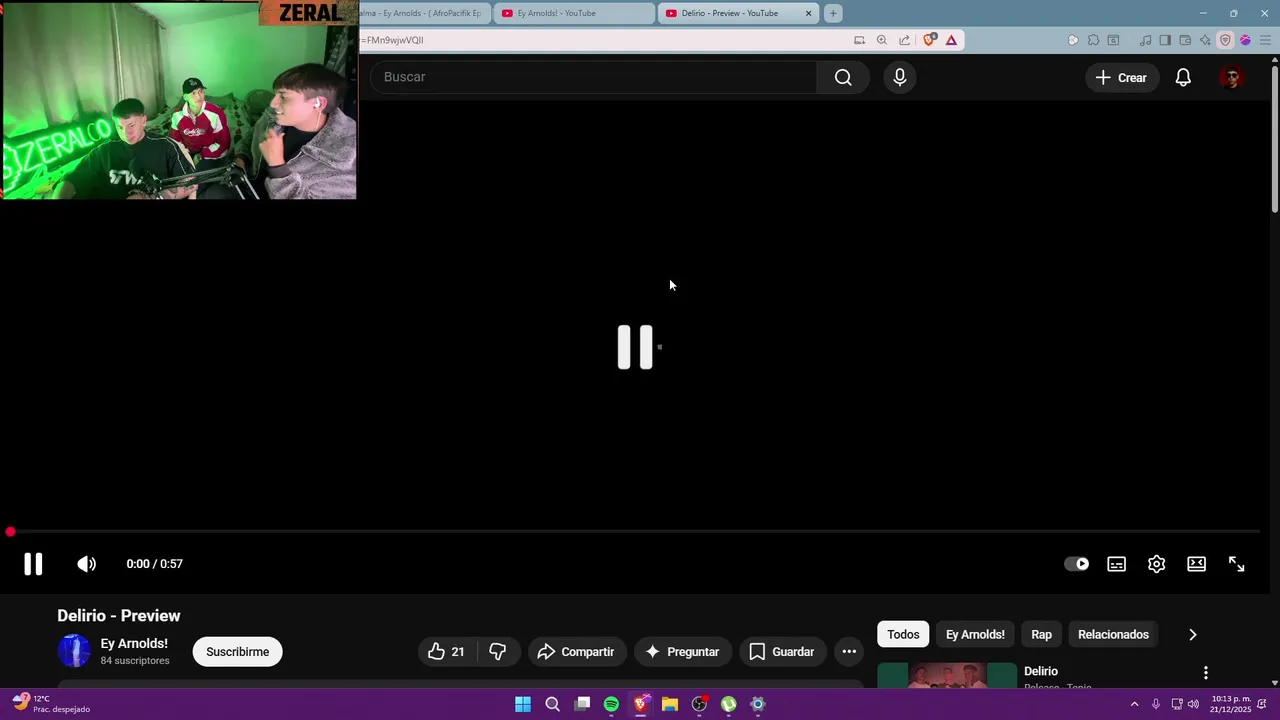
Task: Select the Ey Arnolds! filter chip
Action: click(x=975, y=634)
